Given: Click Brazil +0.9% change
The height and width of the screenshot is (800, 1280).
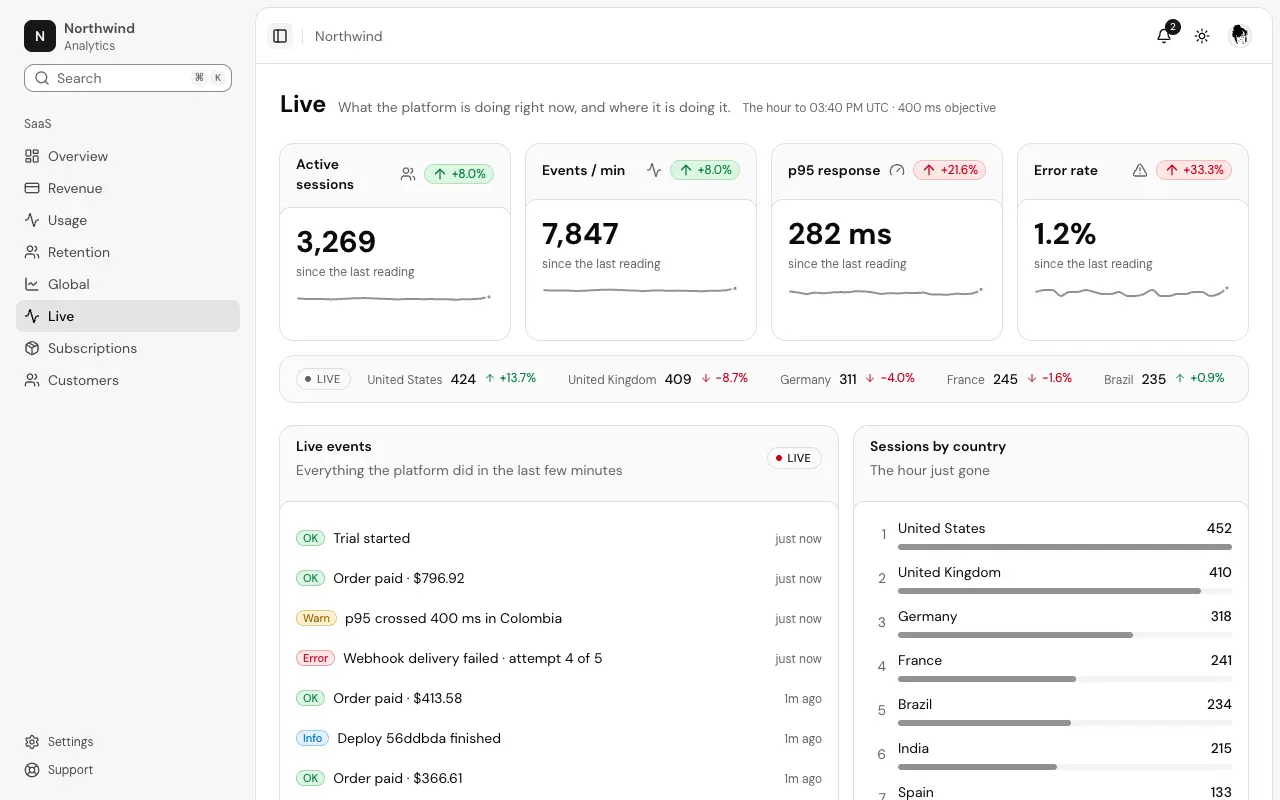Looking at the screenshot, I should pyautogui.click(x=1200, y=379).
